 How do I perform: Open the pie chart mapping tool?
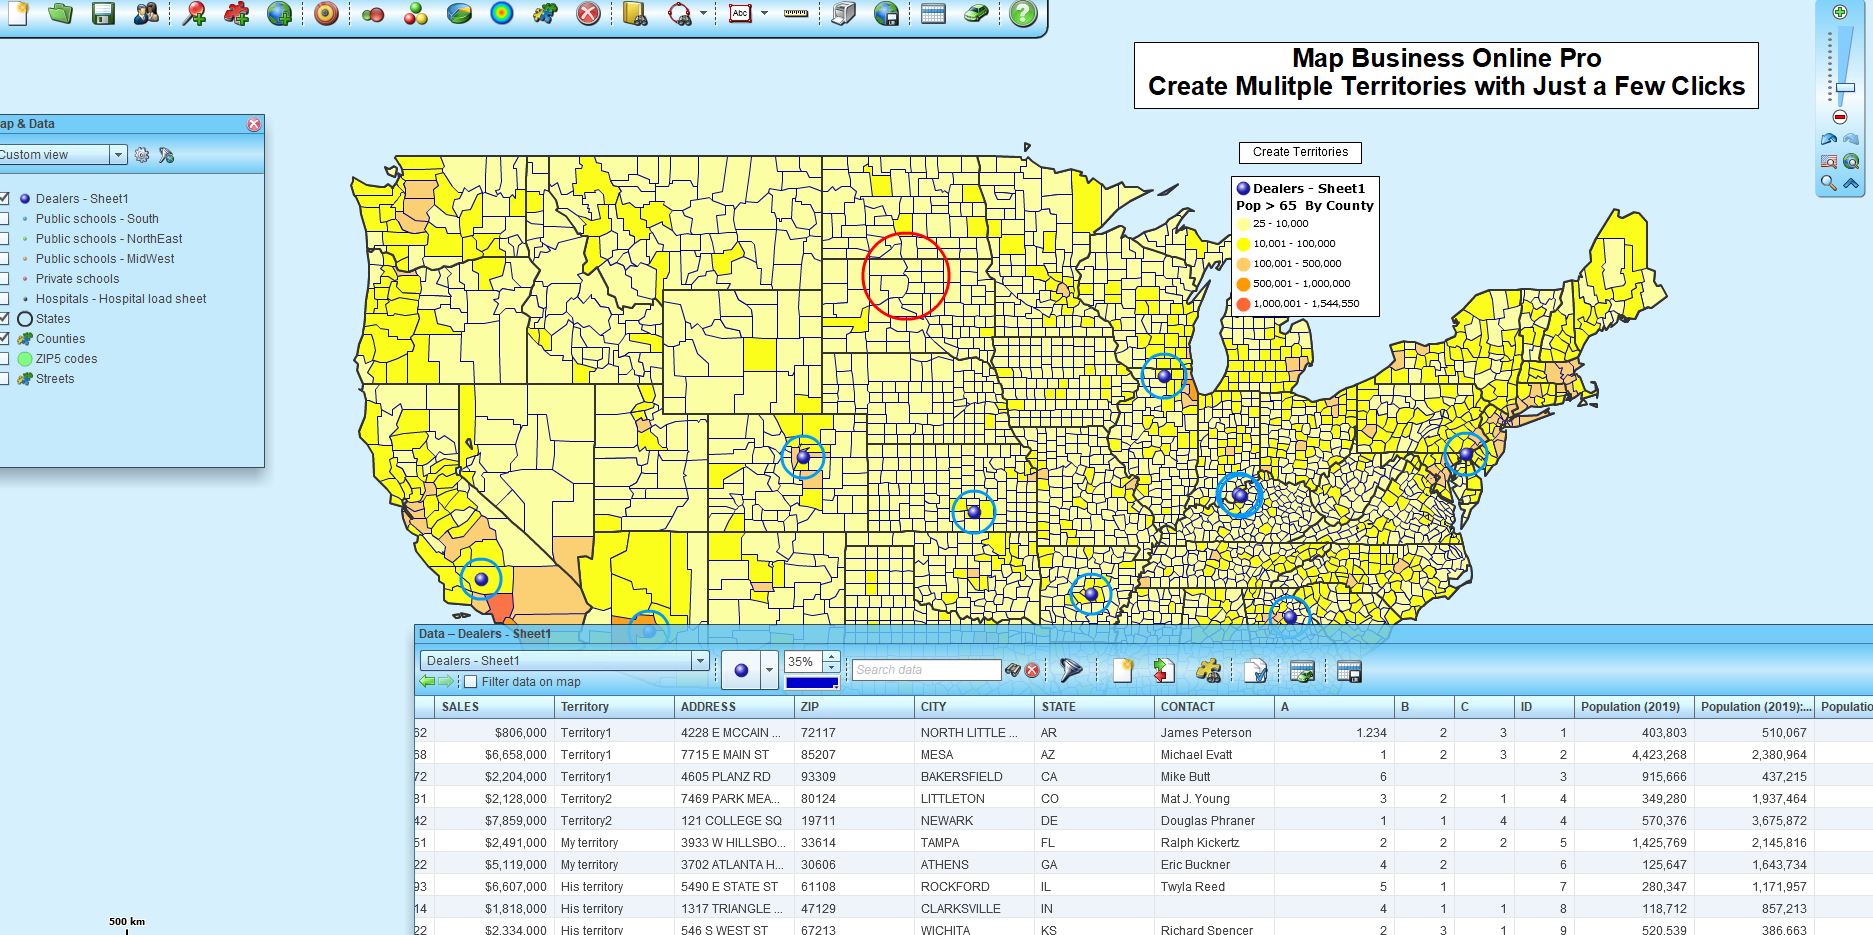tap(459, 14)
